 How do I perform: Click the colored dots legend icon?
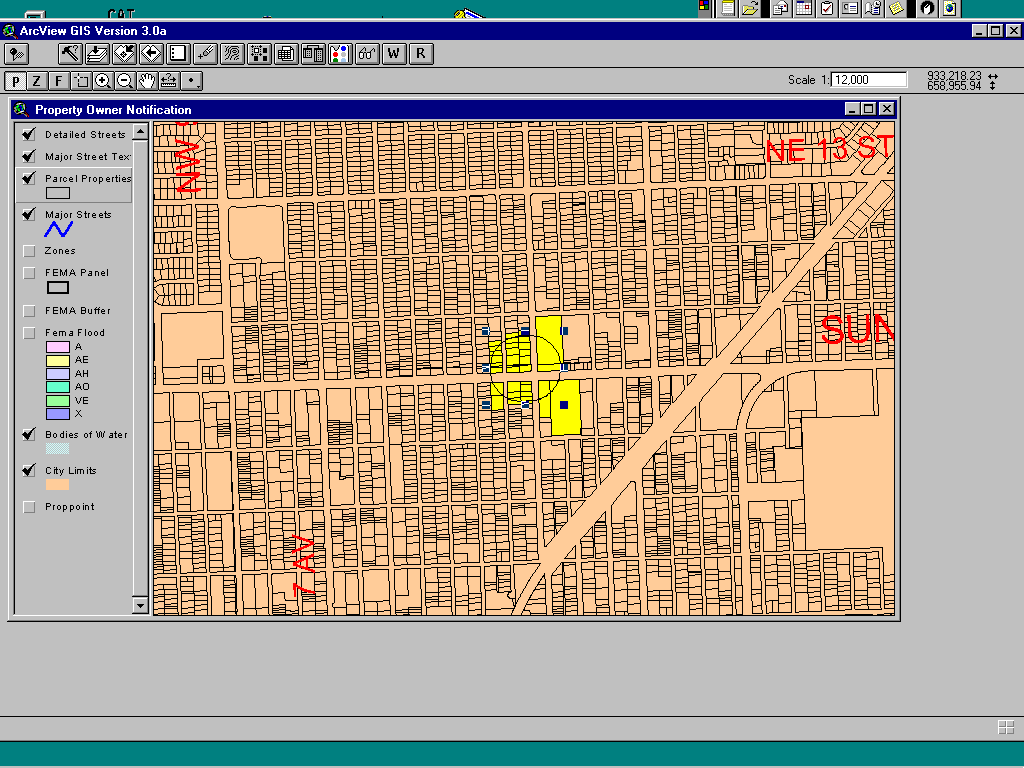(340, 53)
